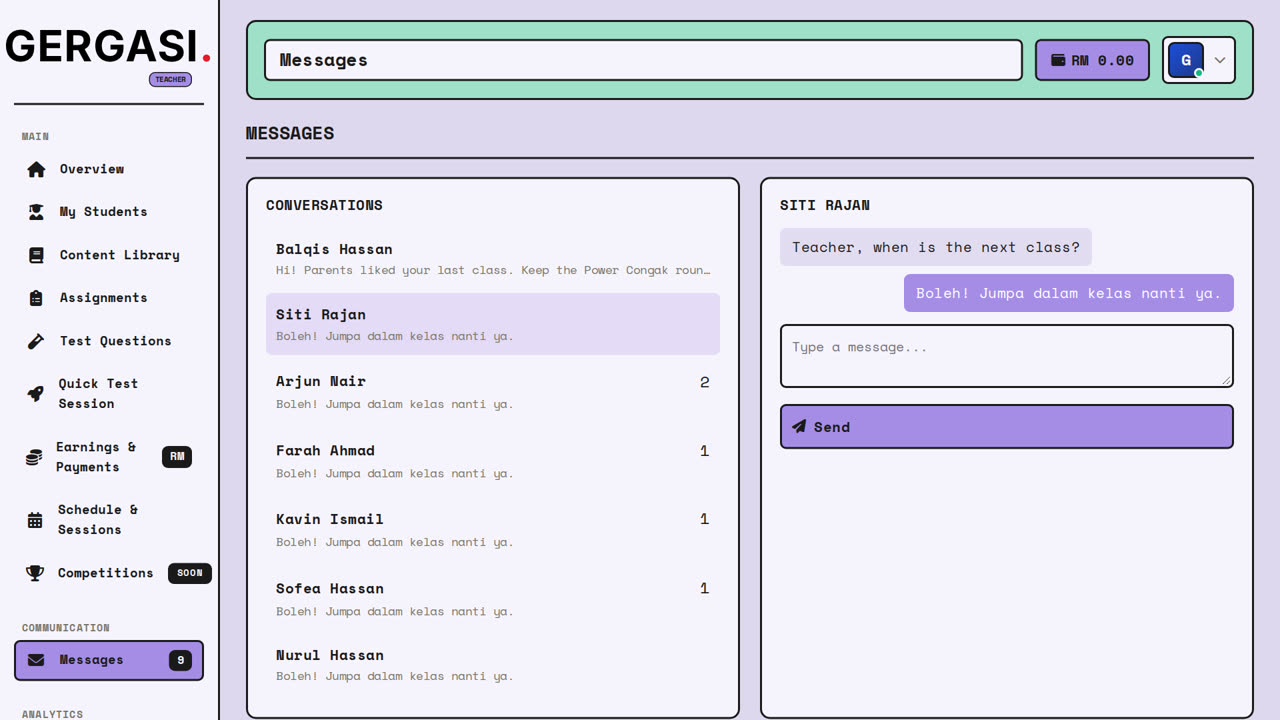Click the Test Questions pencil icon
Image resolution: width=1280 pixels, height=720 pixels.
[36, 341]
